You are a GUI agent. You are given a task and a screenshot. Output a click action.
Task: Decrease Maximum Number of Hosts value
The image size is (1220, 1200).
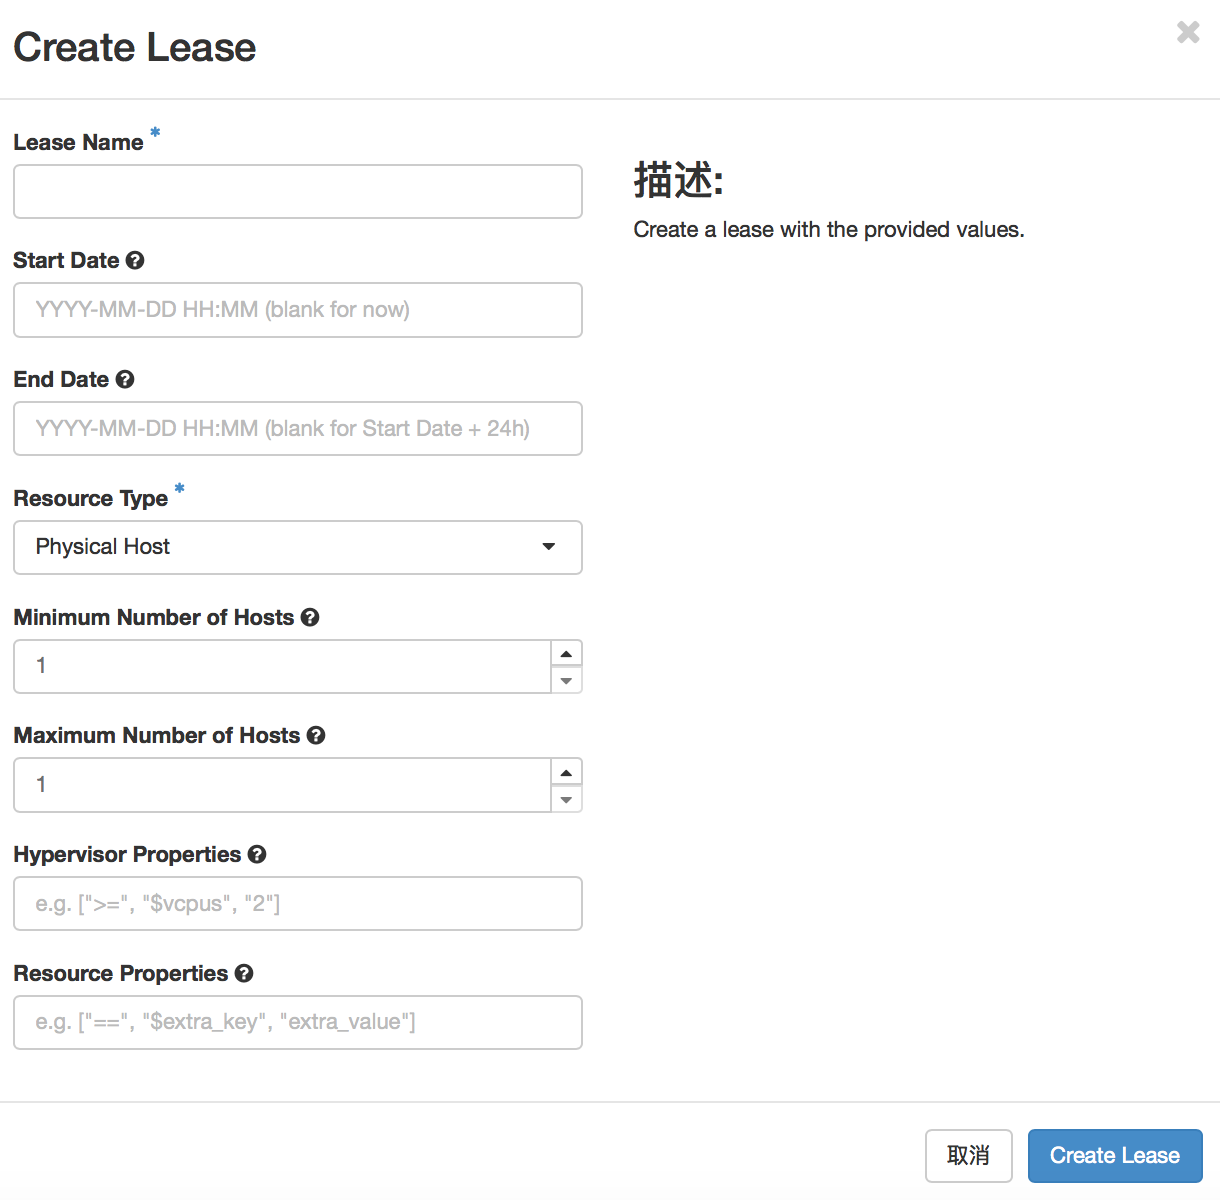click(566, 799)
